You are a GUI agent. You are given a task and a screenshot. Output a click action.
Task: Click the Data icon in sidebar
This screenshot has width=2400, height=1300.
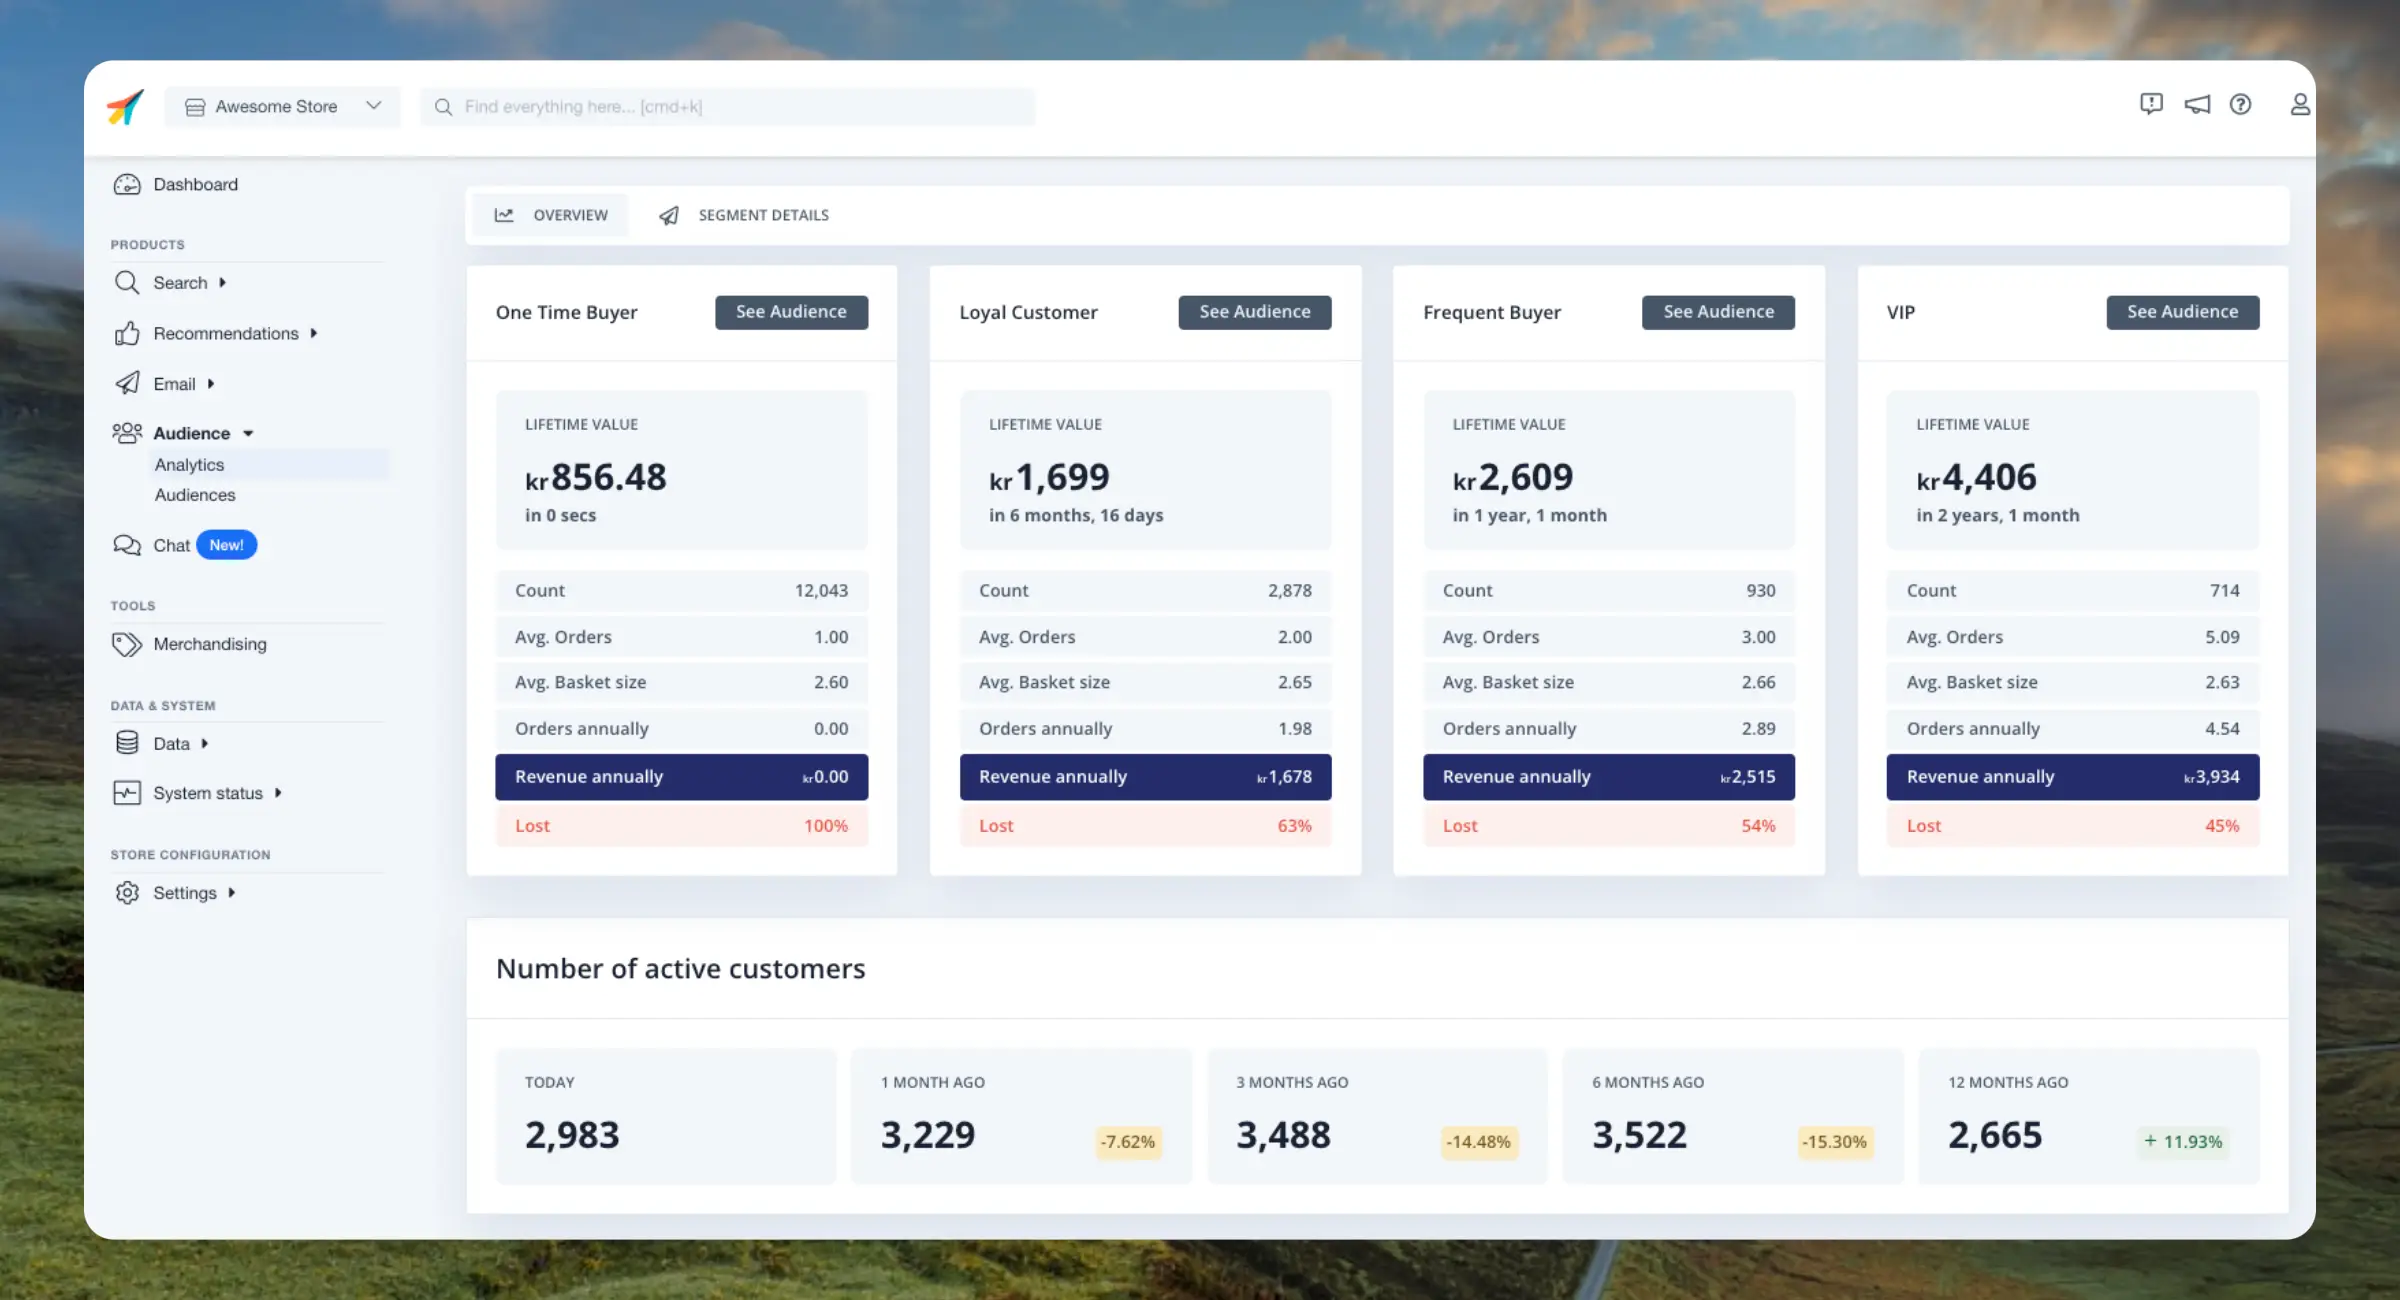pos(126,743)
